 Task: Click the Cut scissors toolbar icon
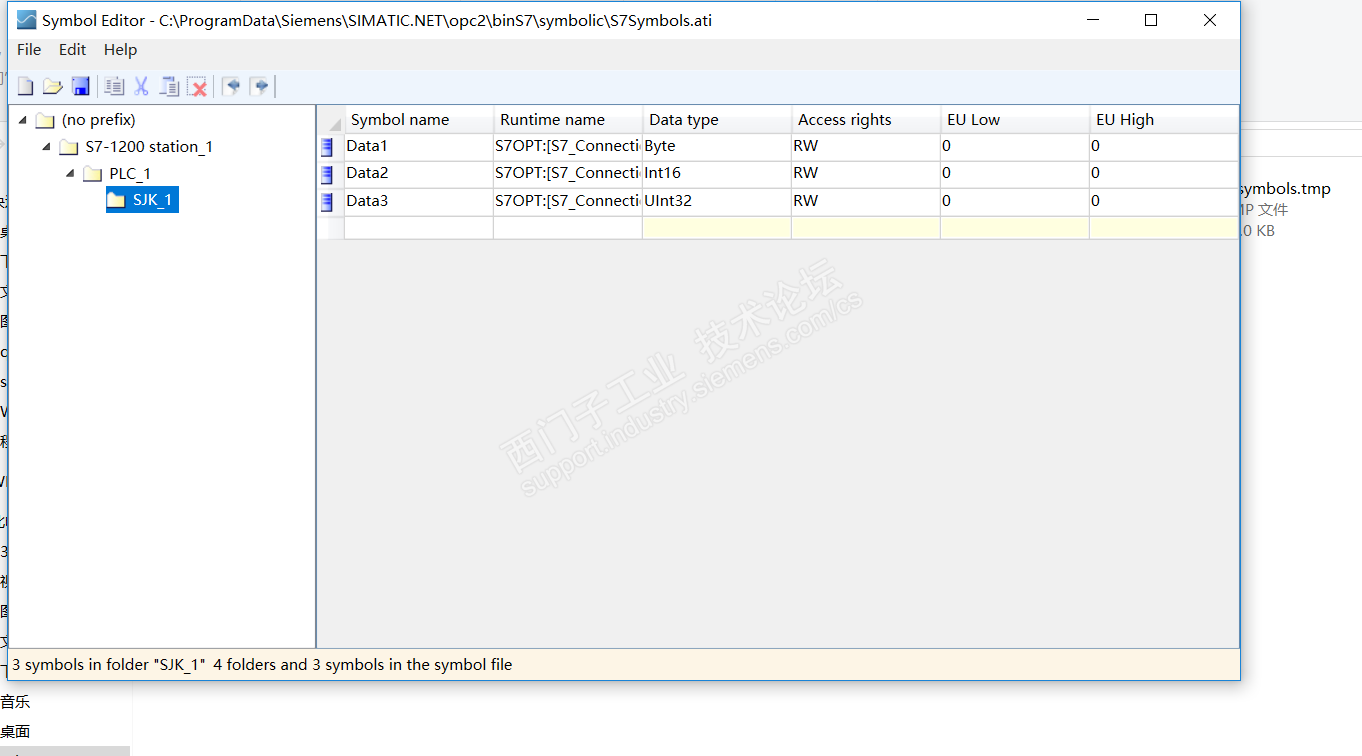tap(141, 87)
